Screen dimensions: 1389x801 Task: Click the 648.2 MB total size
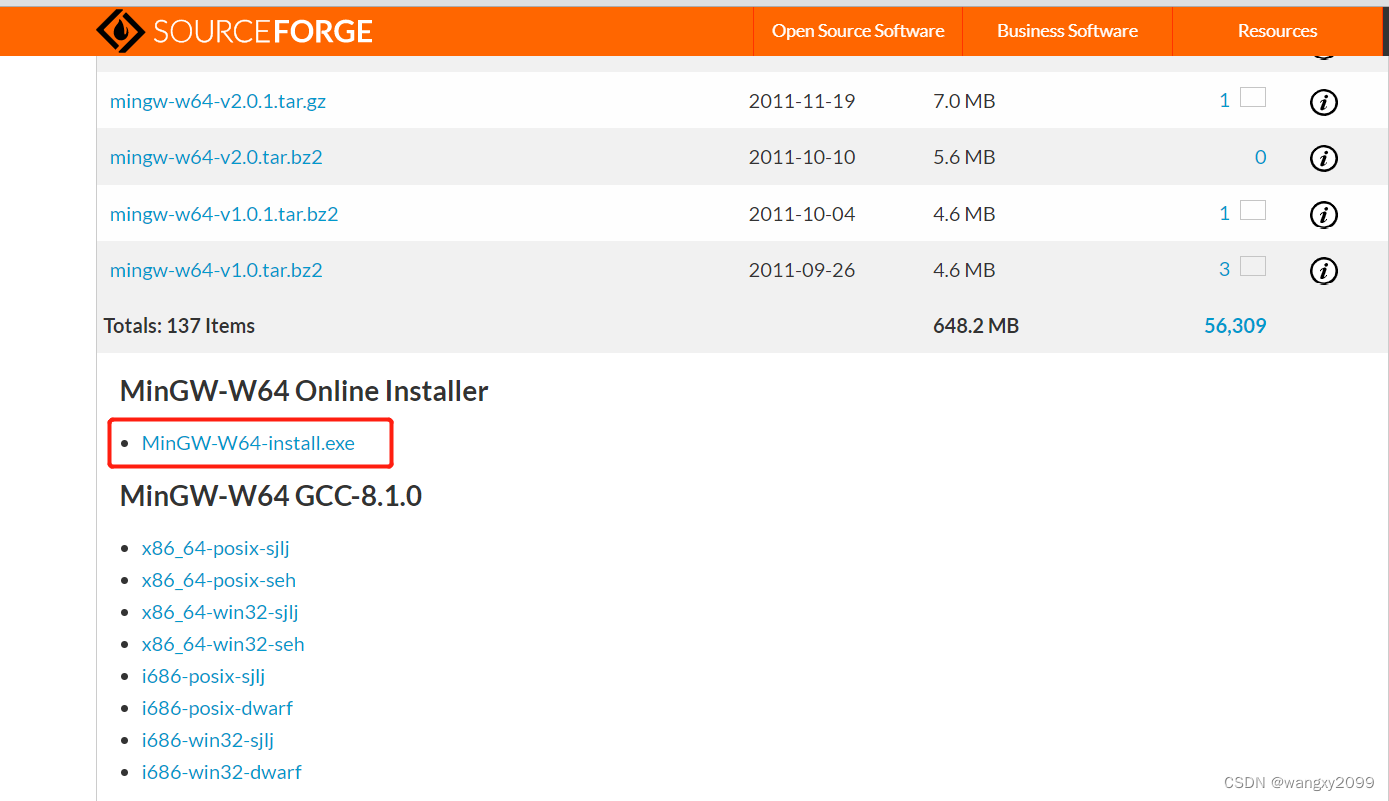point(976,326)
